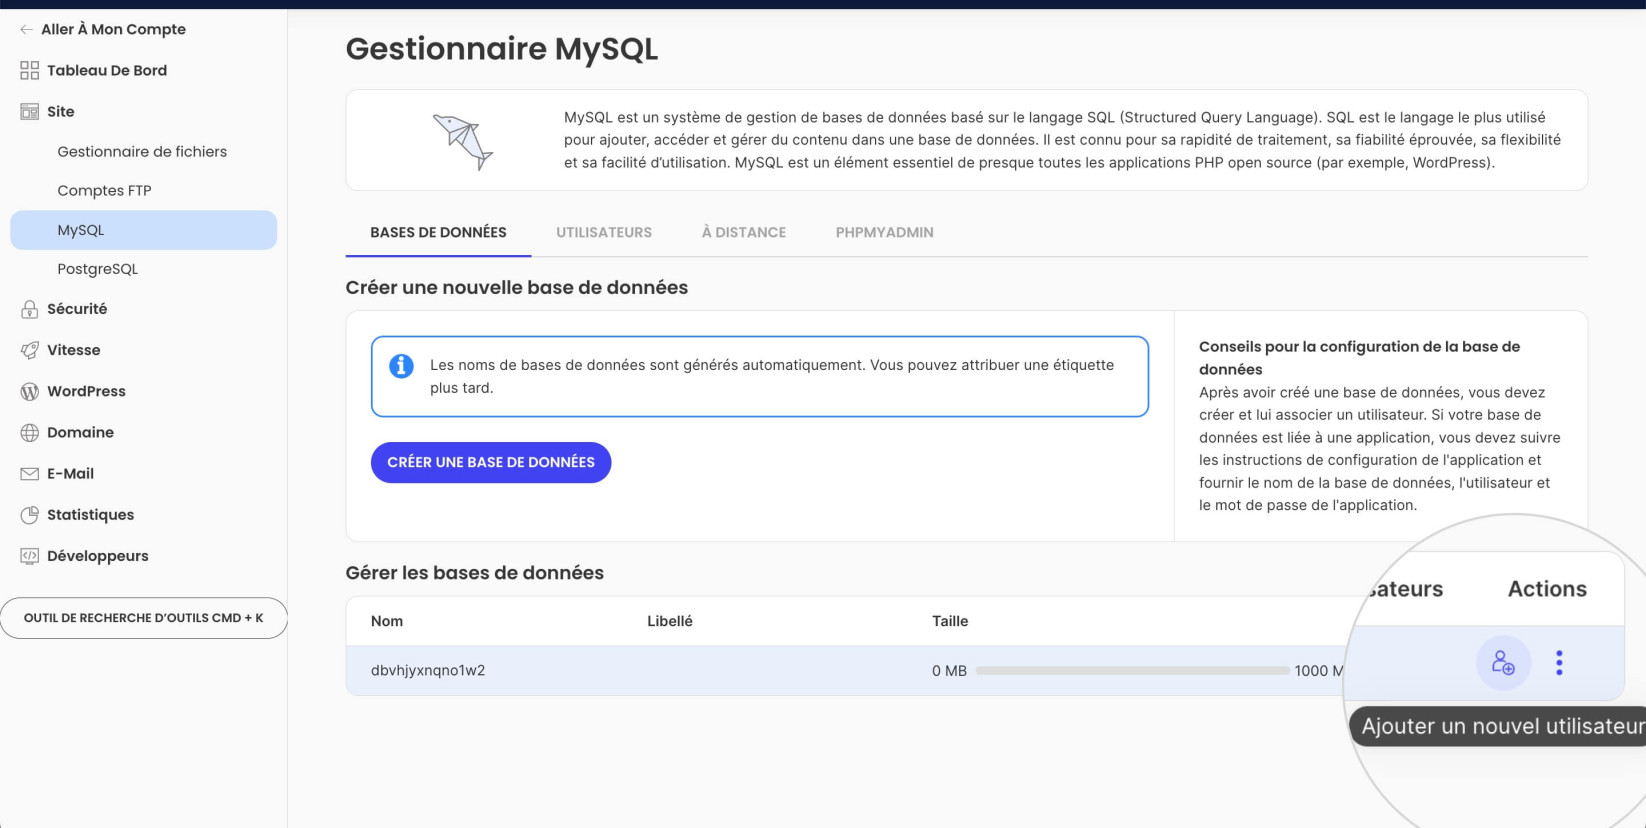The height and width of the screenshot is (828, 1646).
Task: Click Créer une base de données button
Action: (491, 462)
